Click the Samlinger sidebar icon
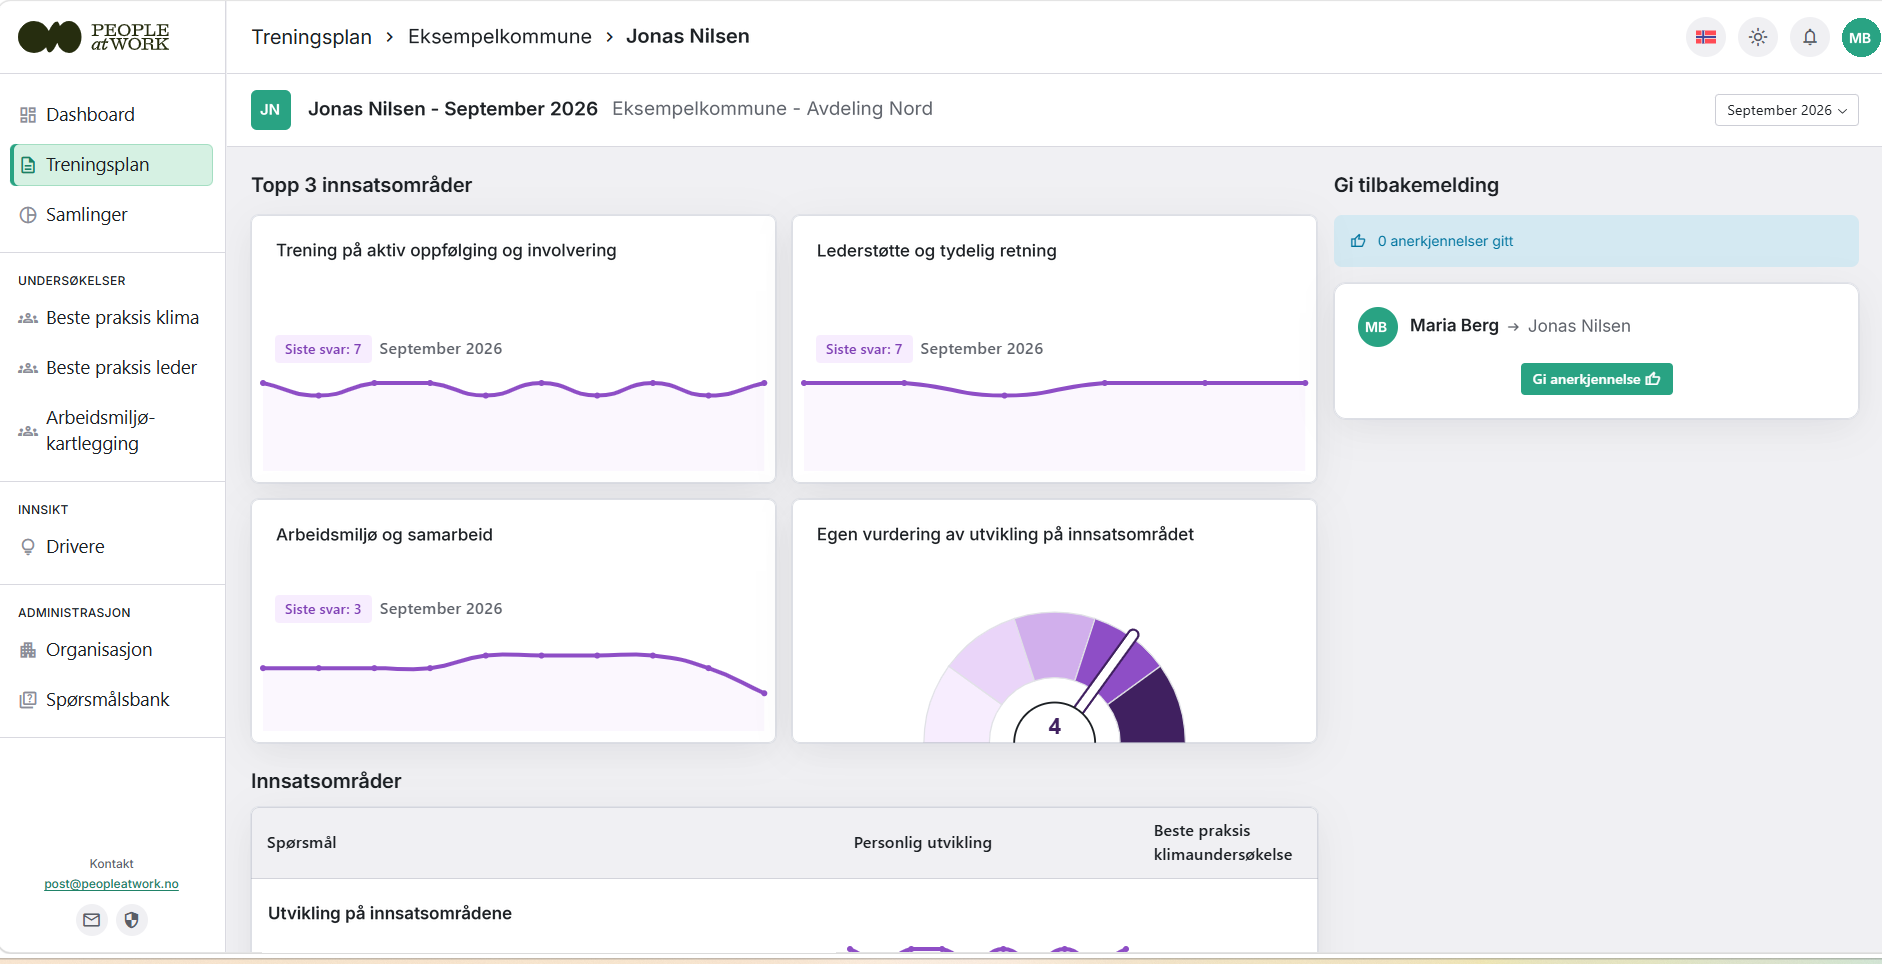The image size is (1882, 964). point(28,215)
